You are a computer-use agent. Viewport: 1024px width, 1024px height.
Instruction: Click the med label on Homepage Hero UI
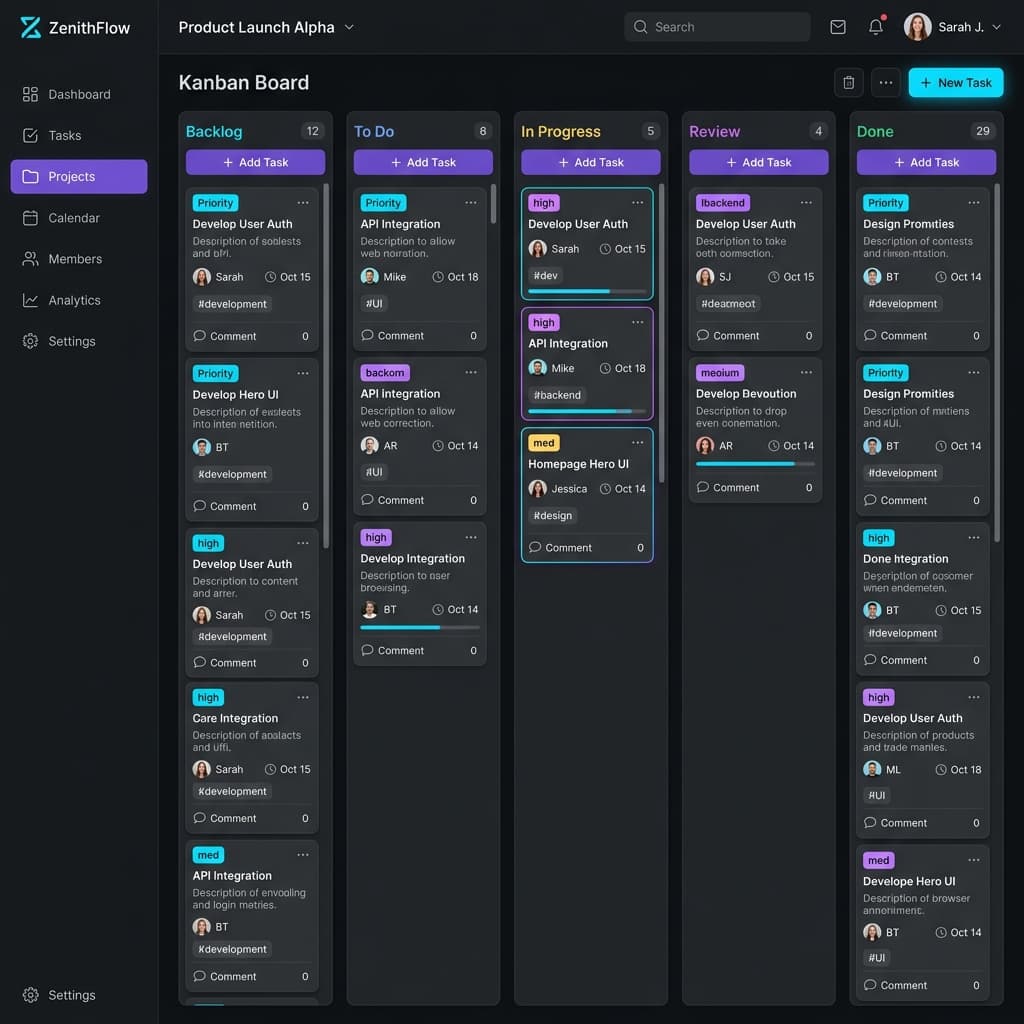pos(543,443)
